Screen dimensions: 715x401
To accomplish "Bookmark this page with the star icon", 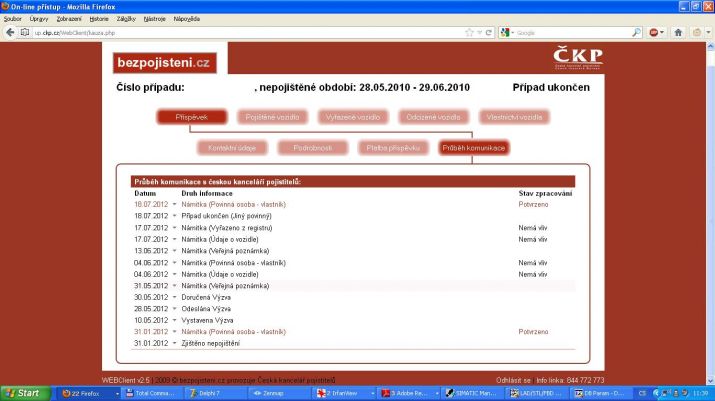I will click(x=469, y=32).
